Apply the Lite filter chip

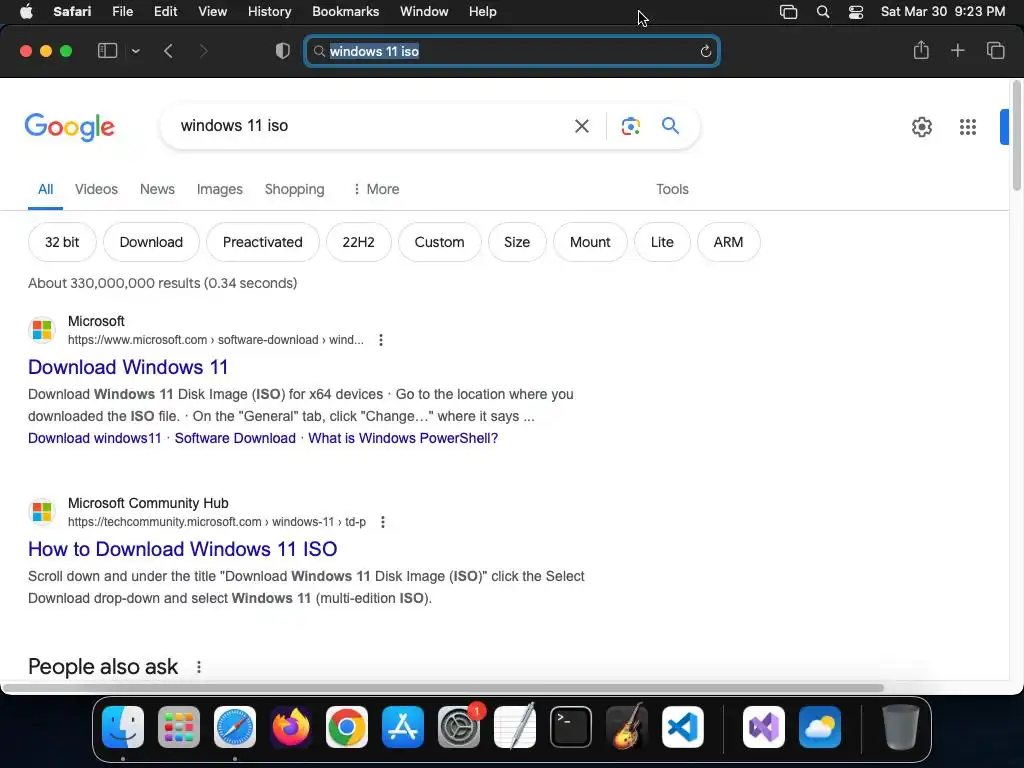[x=662, y=242]
